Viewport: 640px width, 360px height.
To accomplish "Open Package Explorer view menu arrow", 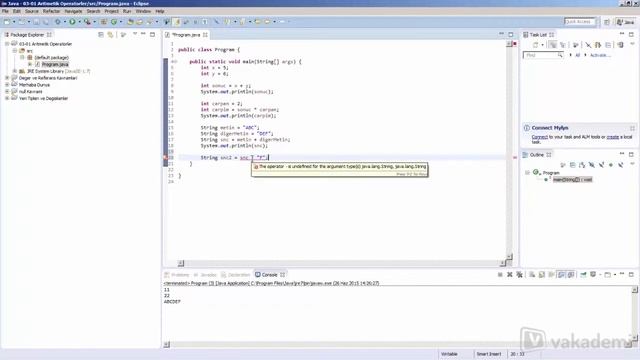I will (135, 34).
